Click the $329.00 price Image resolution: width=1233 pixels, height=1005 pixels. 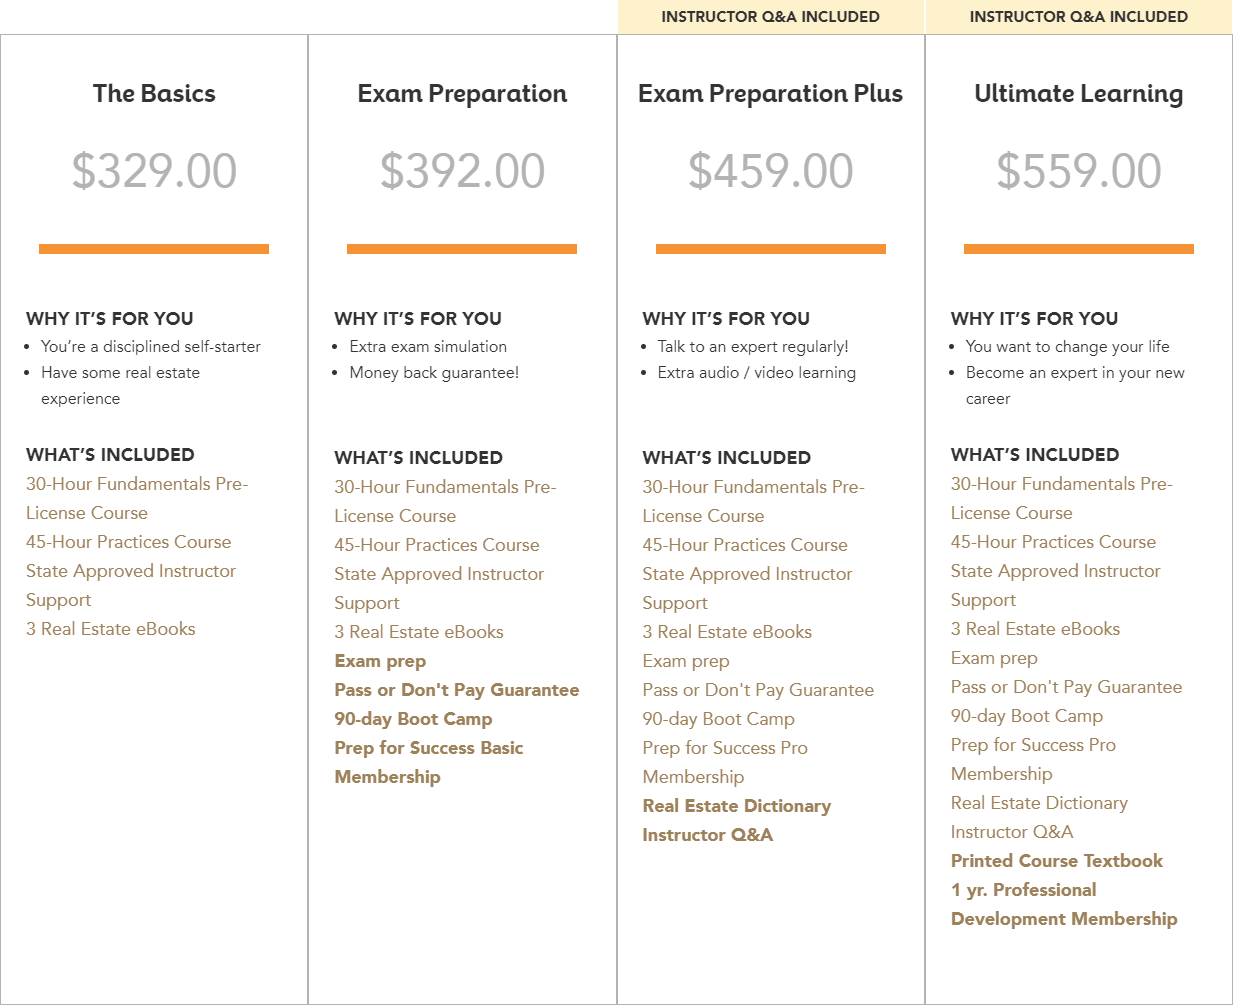[x=154, y=171]
